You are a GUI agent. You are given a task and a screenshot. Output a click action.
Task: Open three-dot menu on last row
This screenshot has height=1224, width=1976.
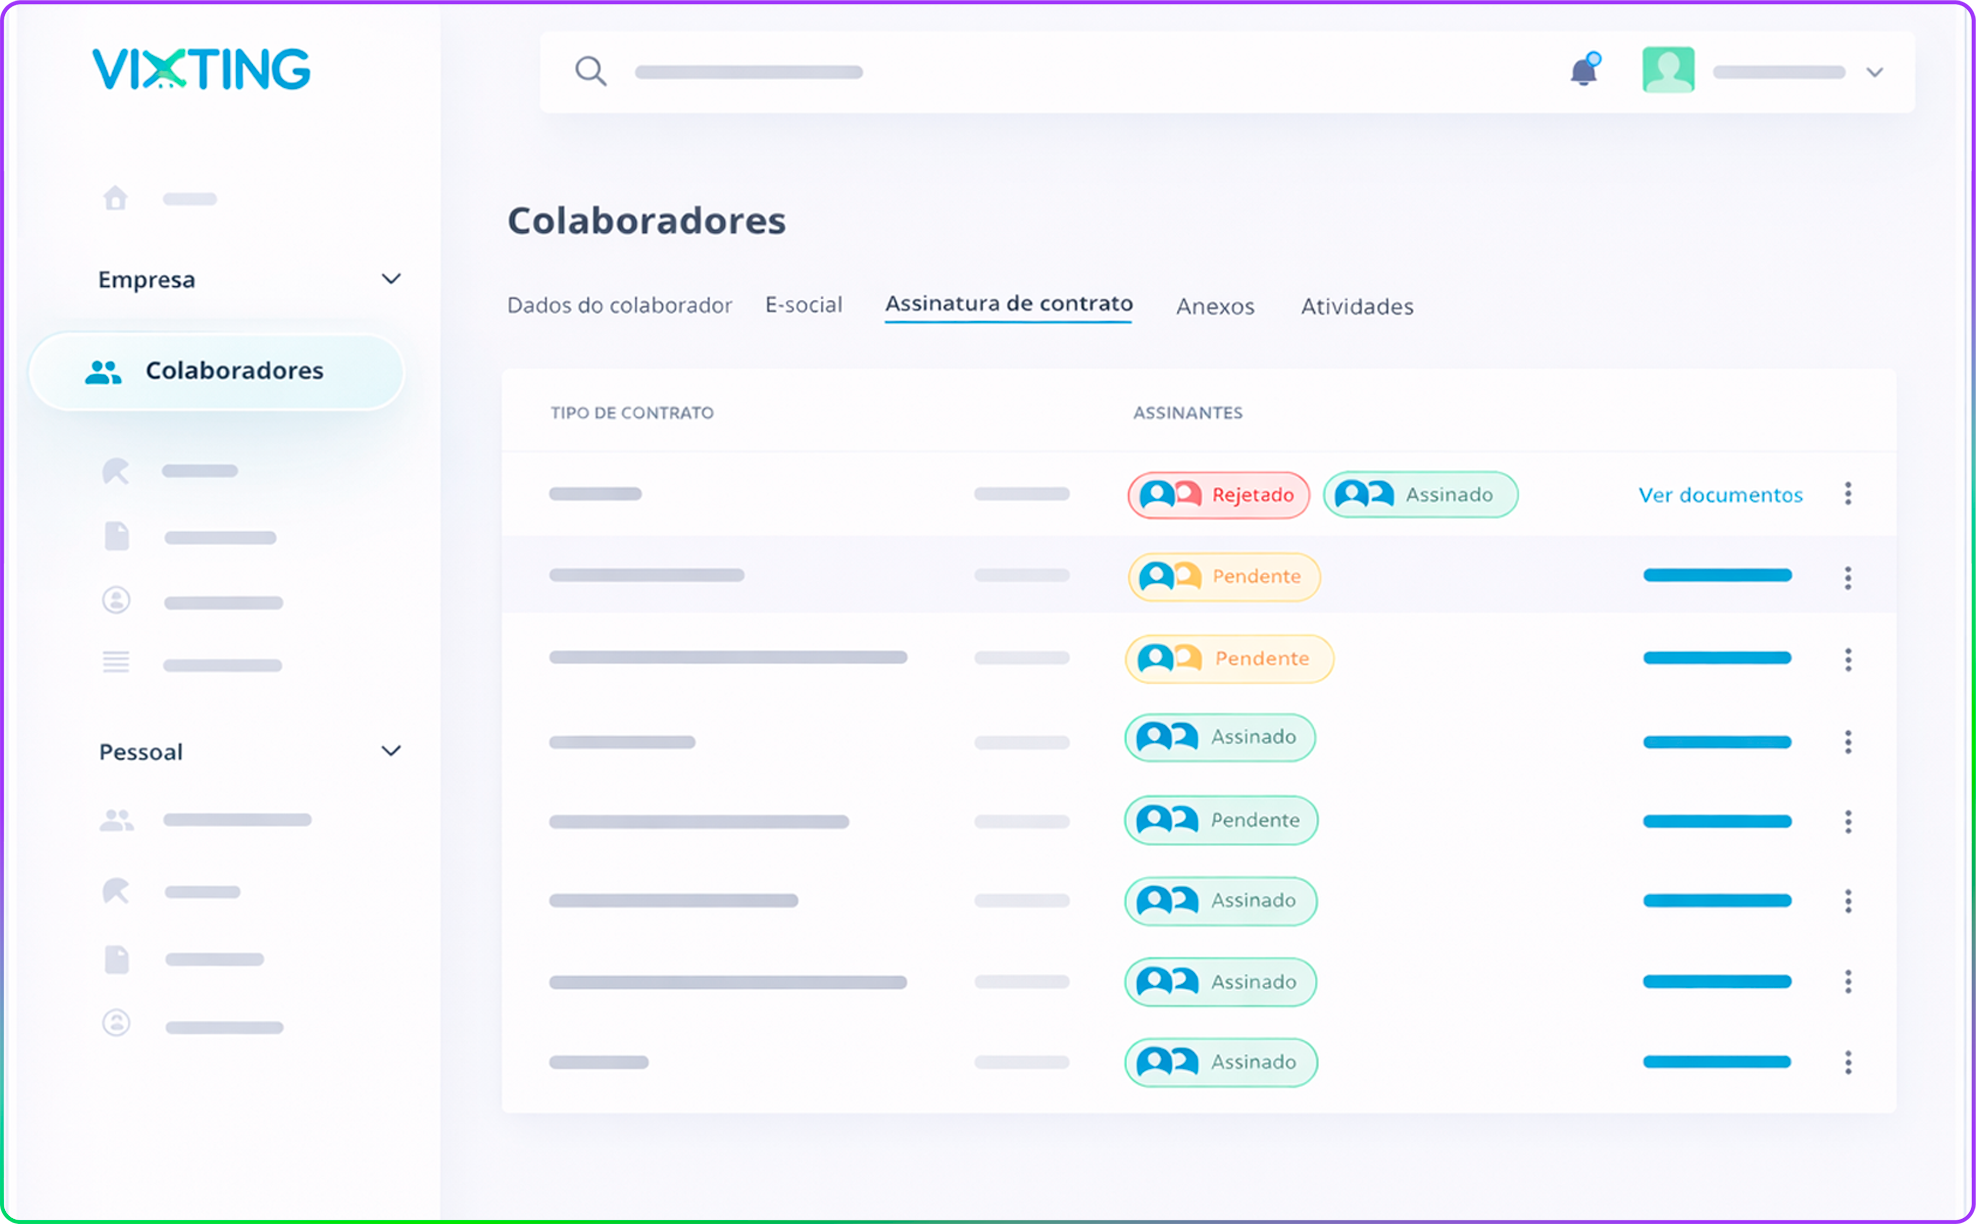(x=1848, y=1062)
